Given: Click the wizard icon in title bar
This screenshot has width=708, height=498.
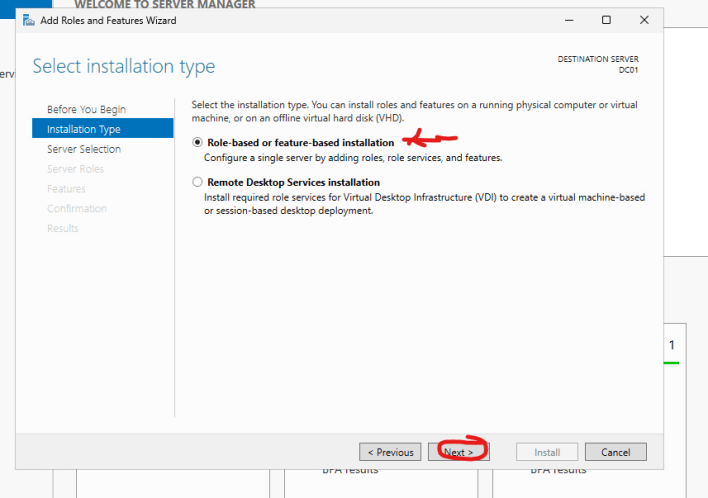Looking at the screenshot, I should click(28, 20).
